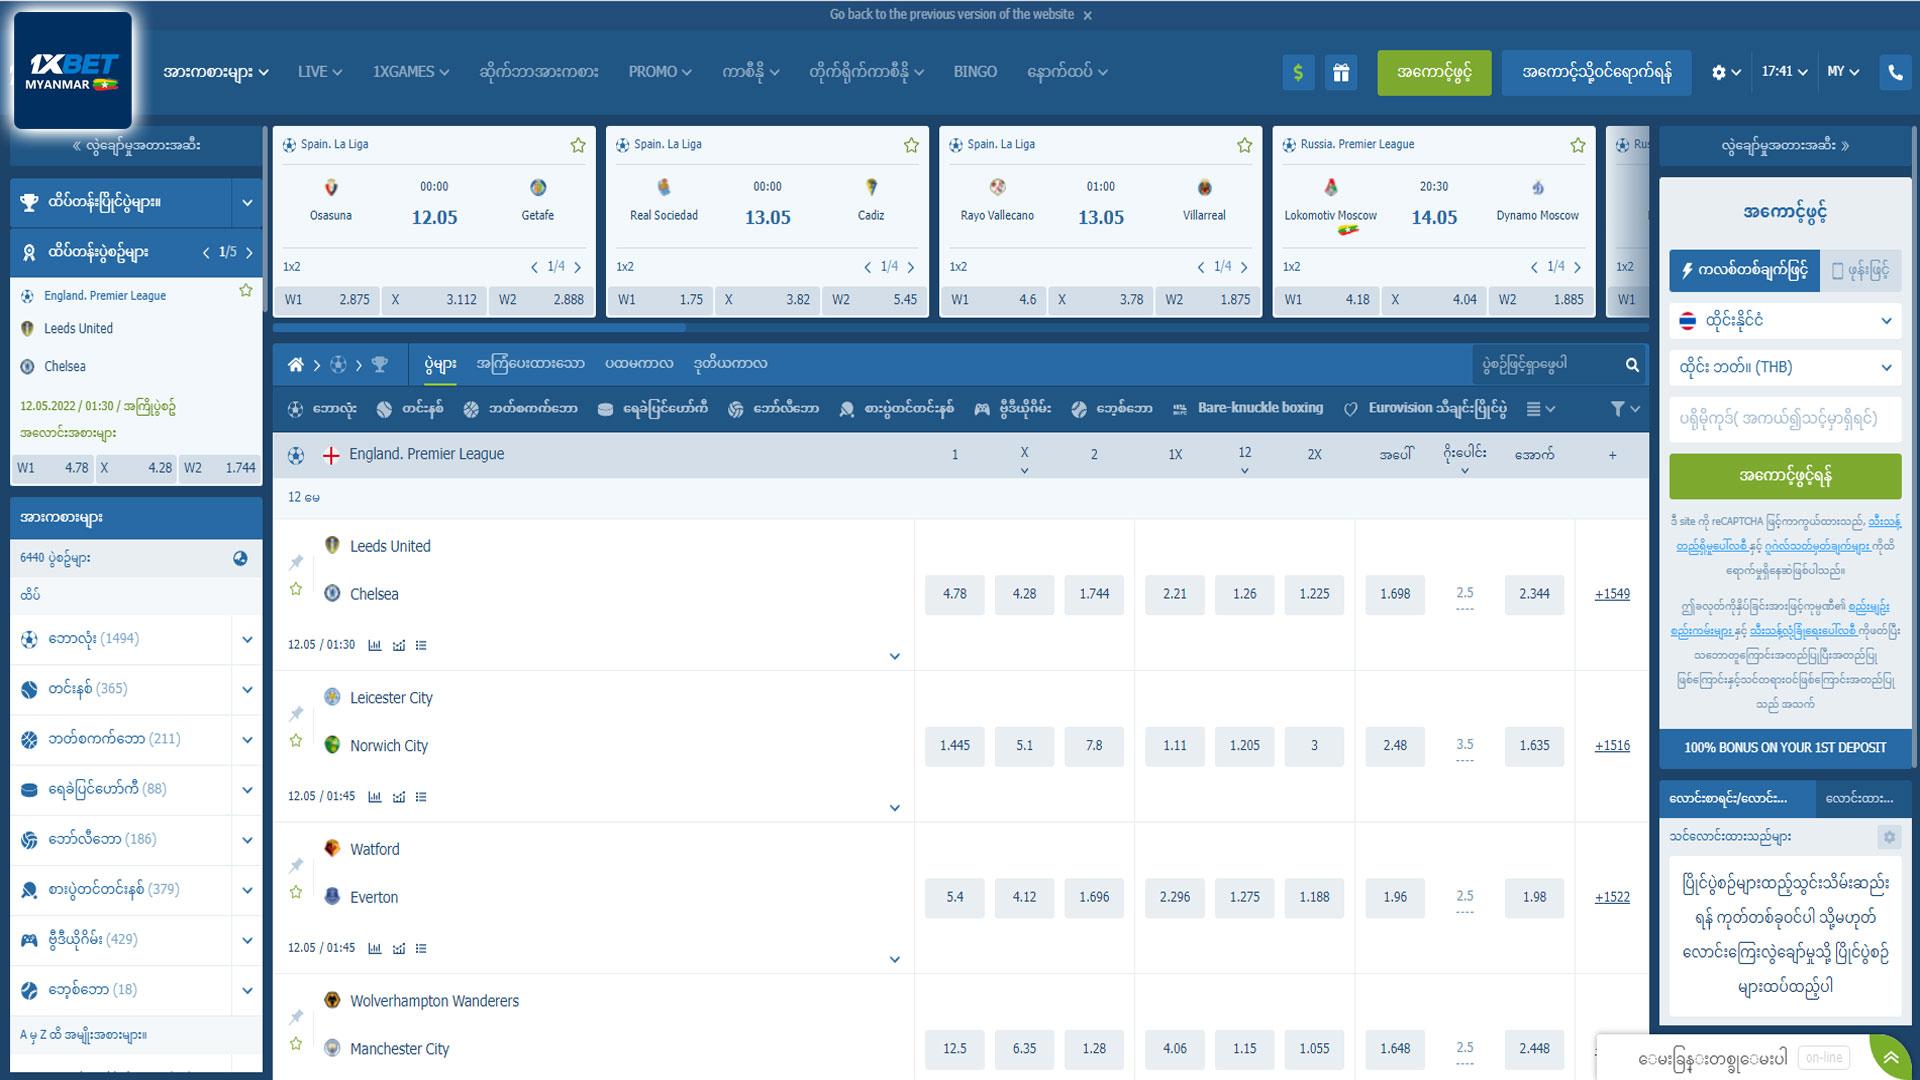Select Eurovision sport filter
This screenshot has width=1920, height=1080.
tap(1424, 408)
